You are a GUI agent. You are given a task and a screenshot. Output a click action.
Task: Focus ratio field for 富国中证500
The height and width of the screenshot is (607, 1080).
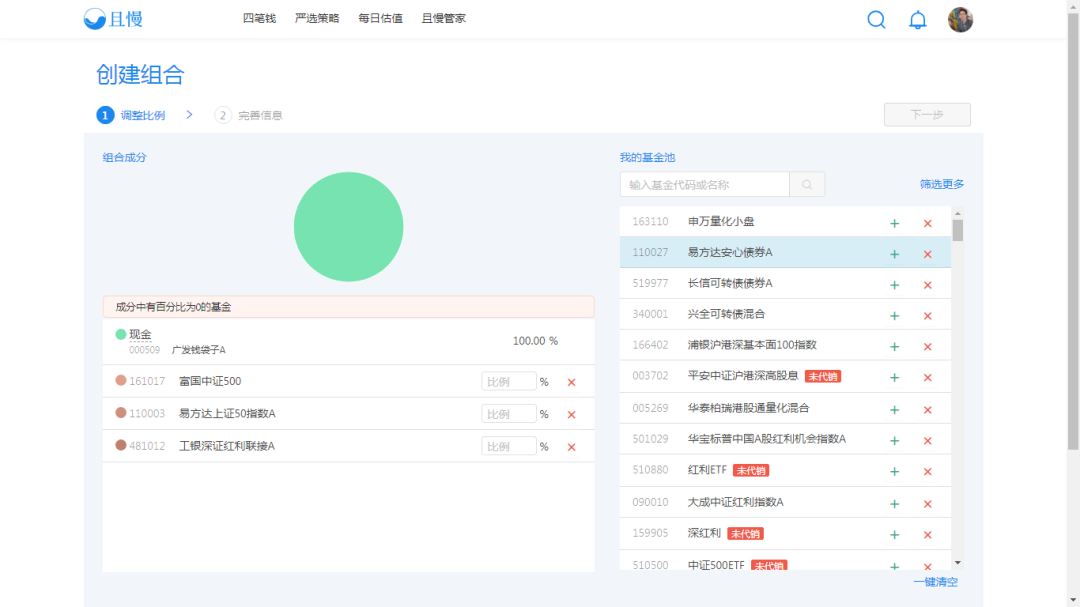tap(508, 382)
